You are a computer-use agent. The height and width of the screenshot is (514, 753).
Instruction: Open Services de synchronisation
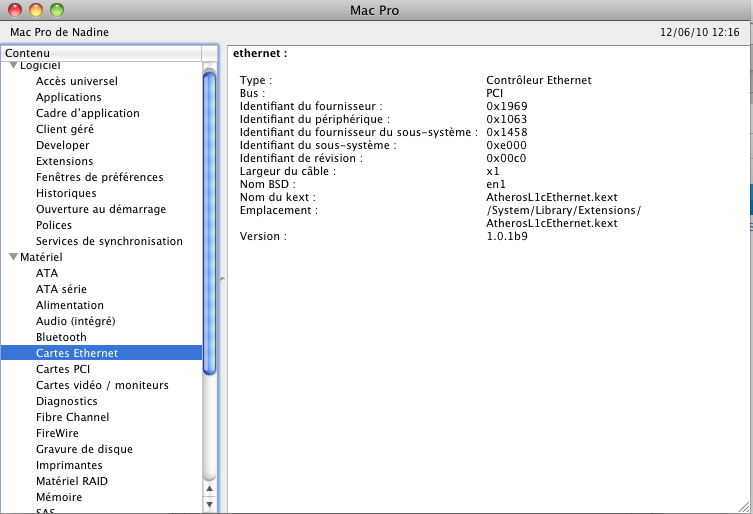109,241
